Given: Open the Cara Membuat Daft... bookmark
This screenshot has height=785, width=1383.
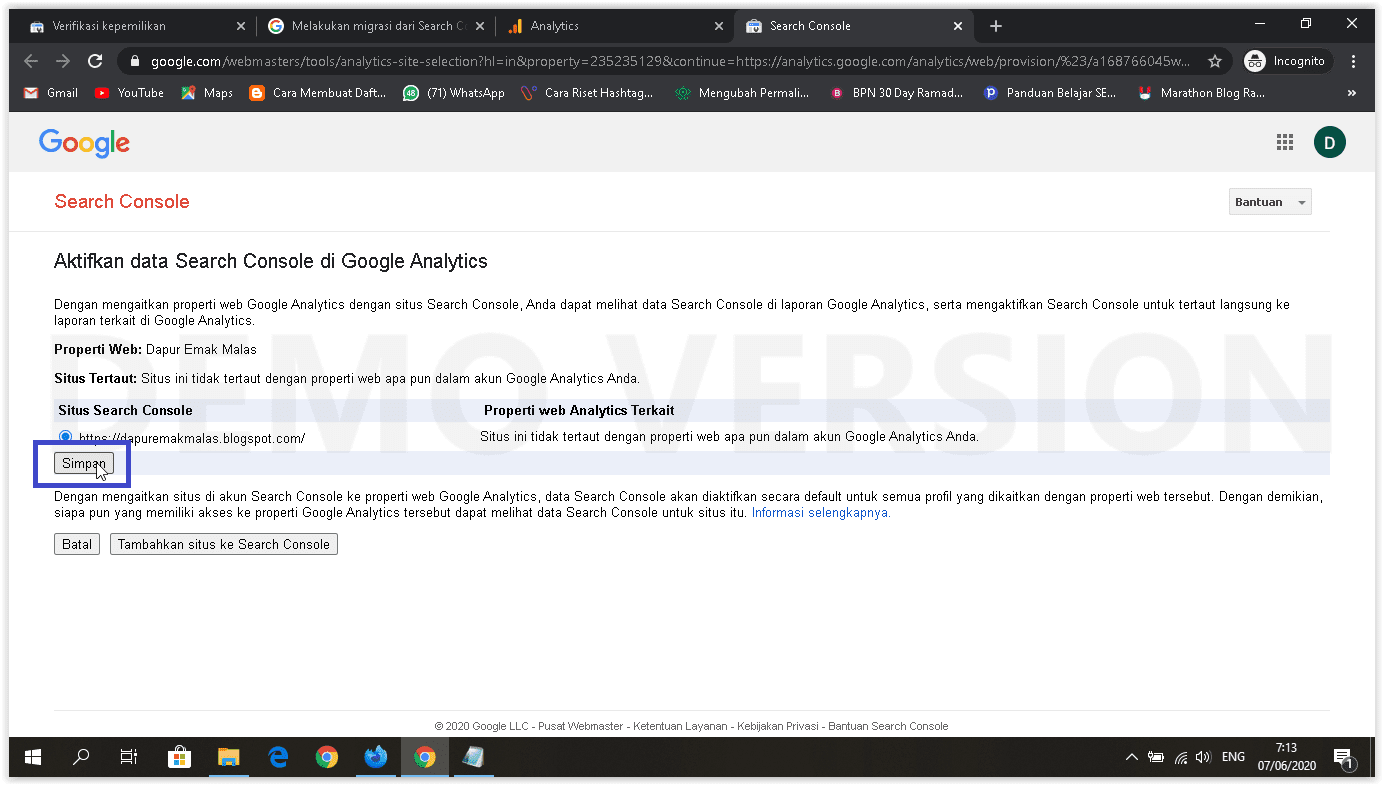Looking at the screenshot, I should [318, 93].
